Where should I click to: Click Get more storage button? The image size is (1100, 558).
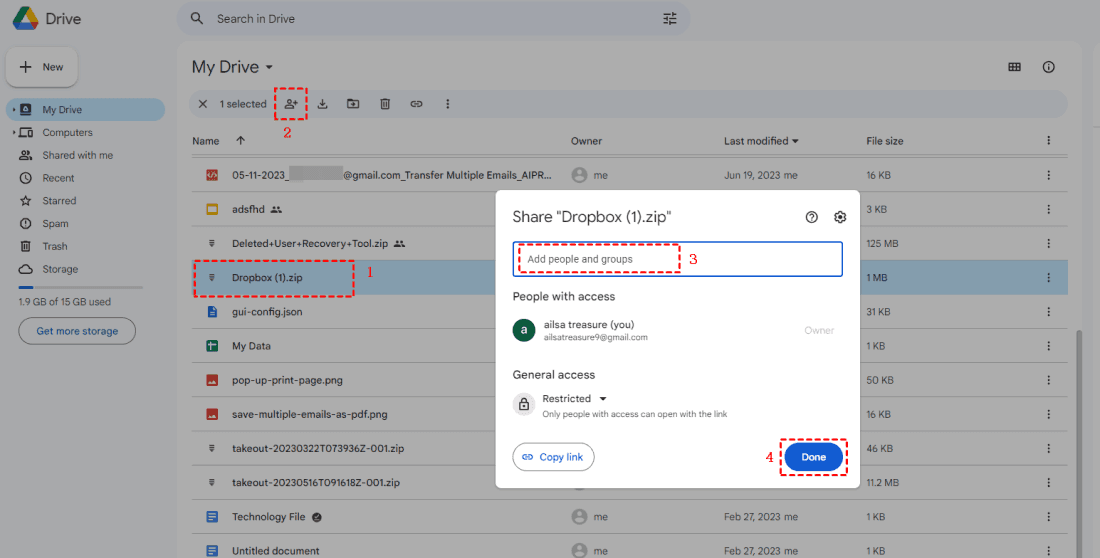coord(77,331)
